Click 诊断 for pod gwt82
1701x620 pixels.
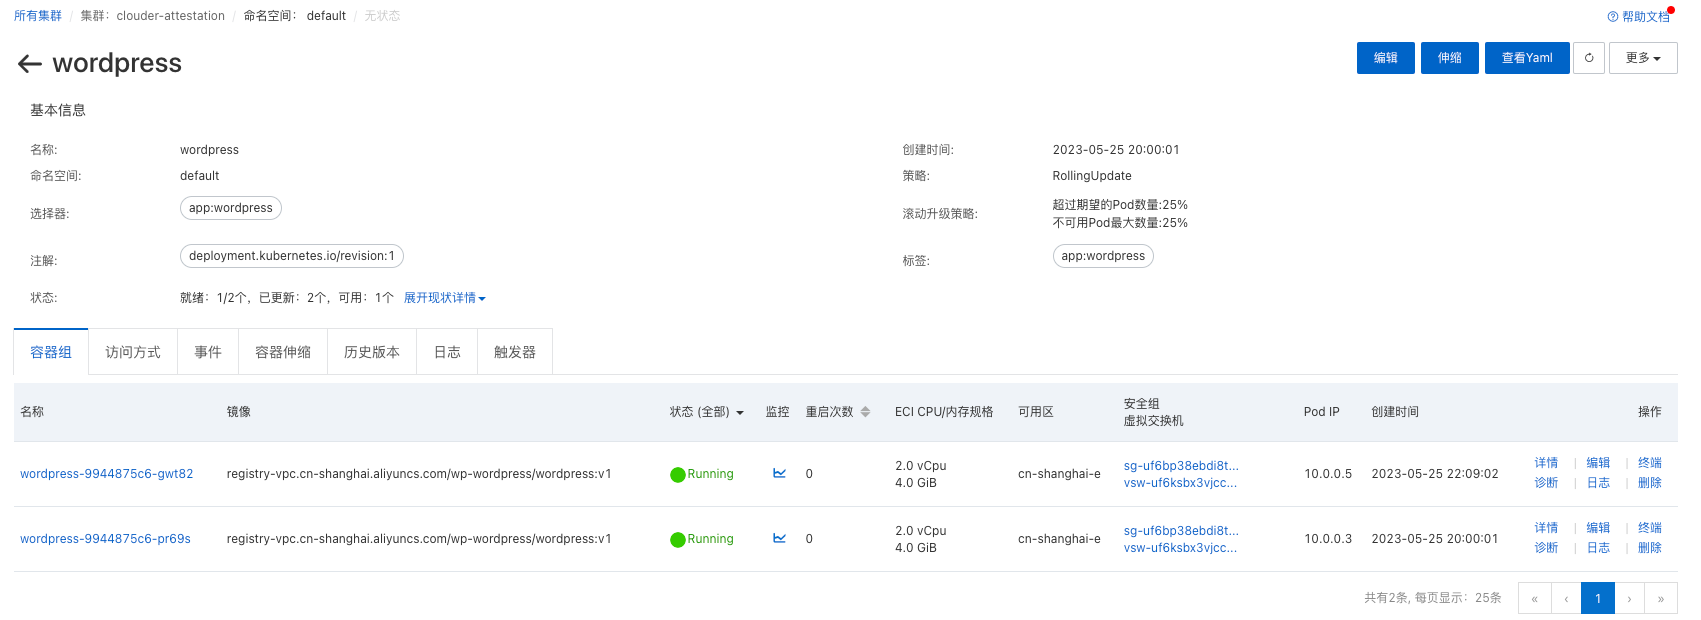coord(1546,483)
